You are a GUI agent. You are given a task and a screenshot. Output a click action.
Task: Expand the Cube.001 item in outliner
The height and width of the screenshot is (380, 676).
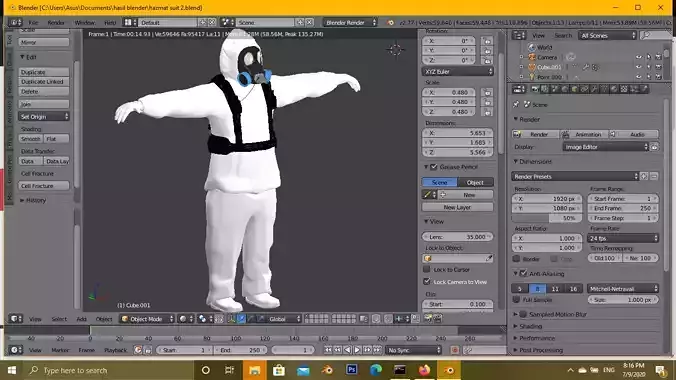tap(521, 67)
